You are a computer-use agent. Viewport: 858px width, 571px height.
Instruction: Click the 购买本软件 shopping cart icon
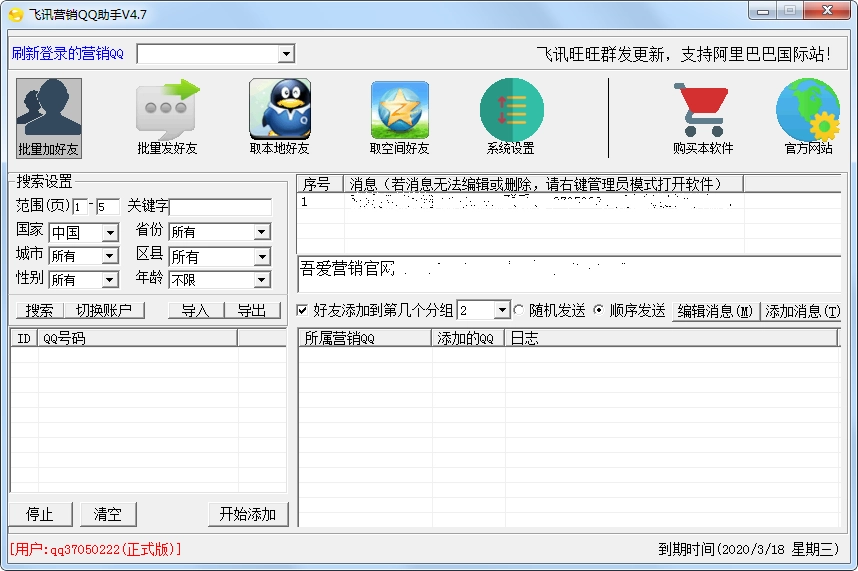pyautogui.click(x=703, y=118)
